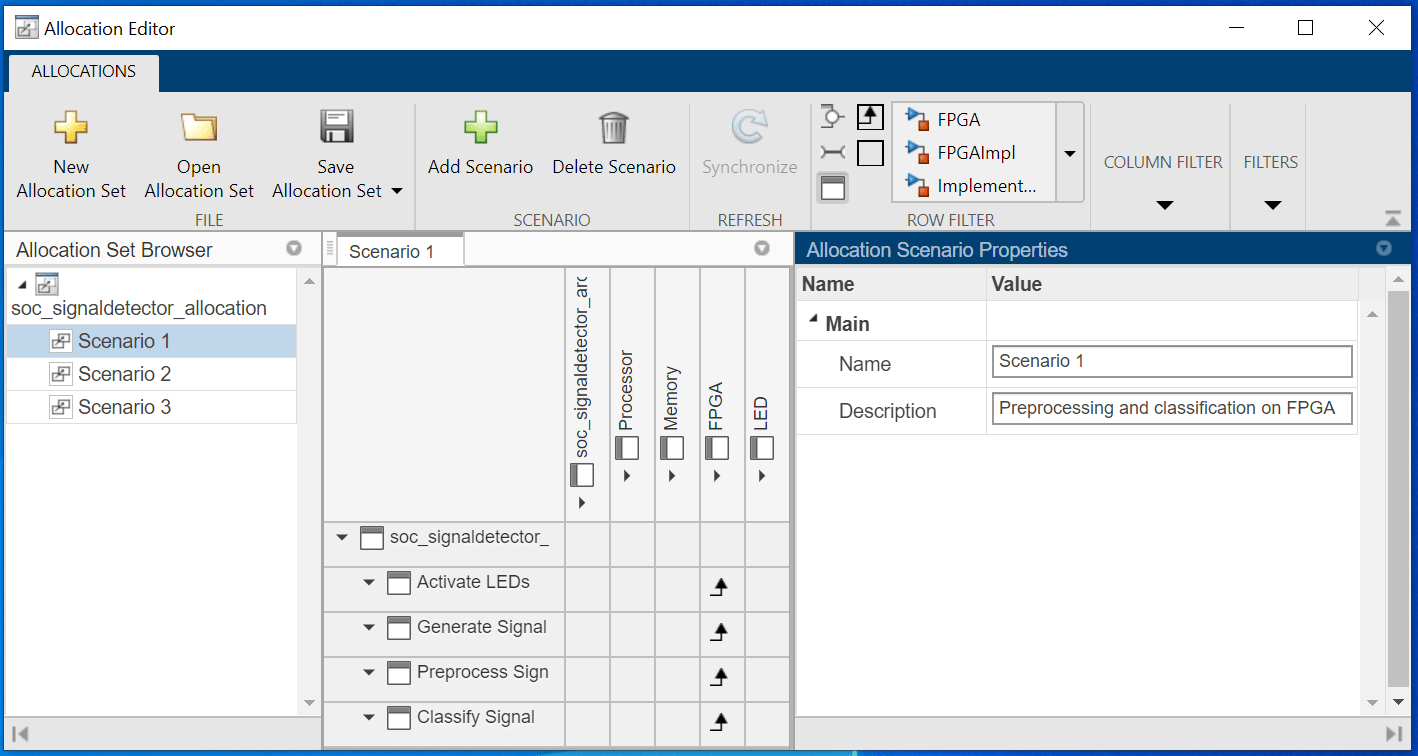Open the Save Allocation Set dropdown arrow
The image size is (1418, 756).
pyautogui.click(x=396, y=191)
